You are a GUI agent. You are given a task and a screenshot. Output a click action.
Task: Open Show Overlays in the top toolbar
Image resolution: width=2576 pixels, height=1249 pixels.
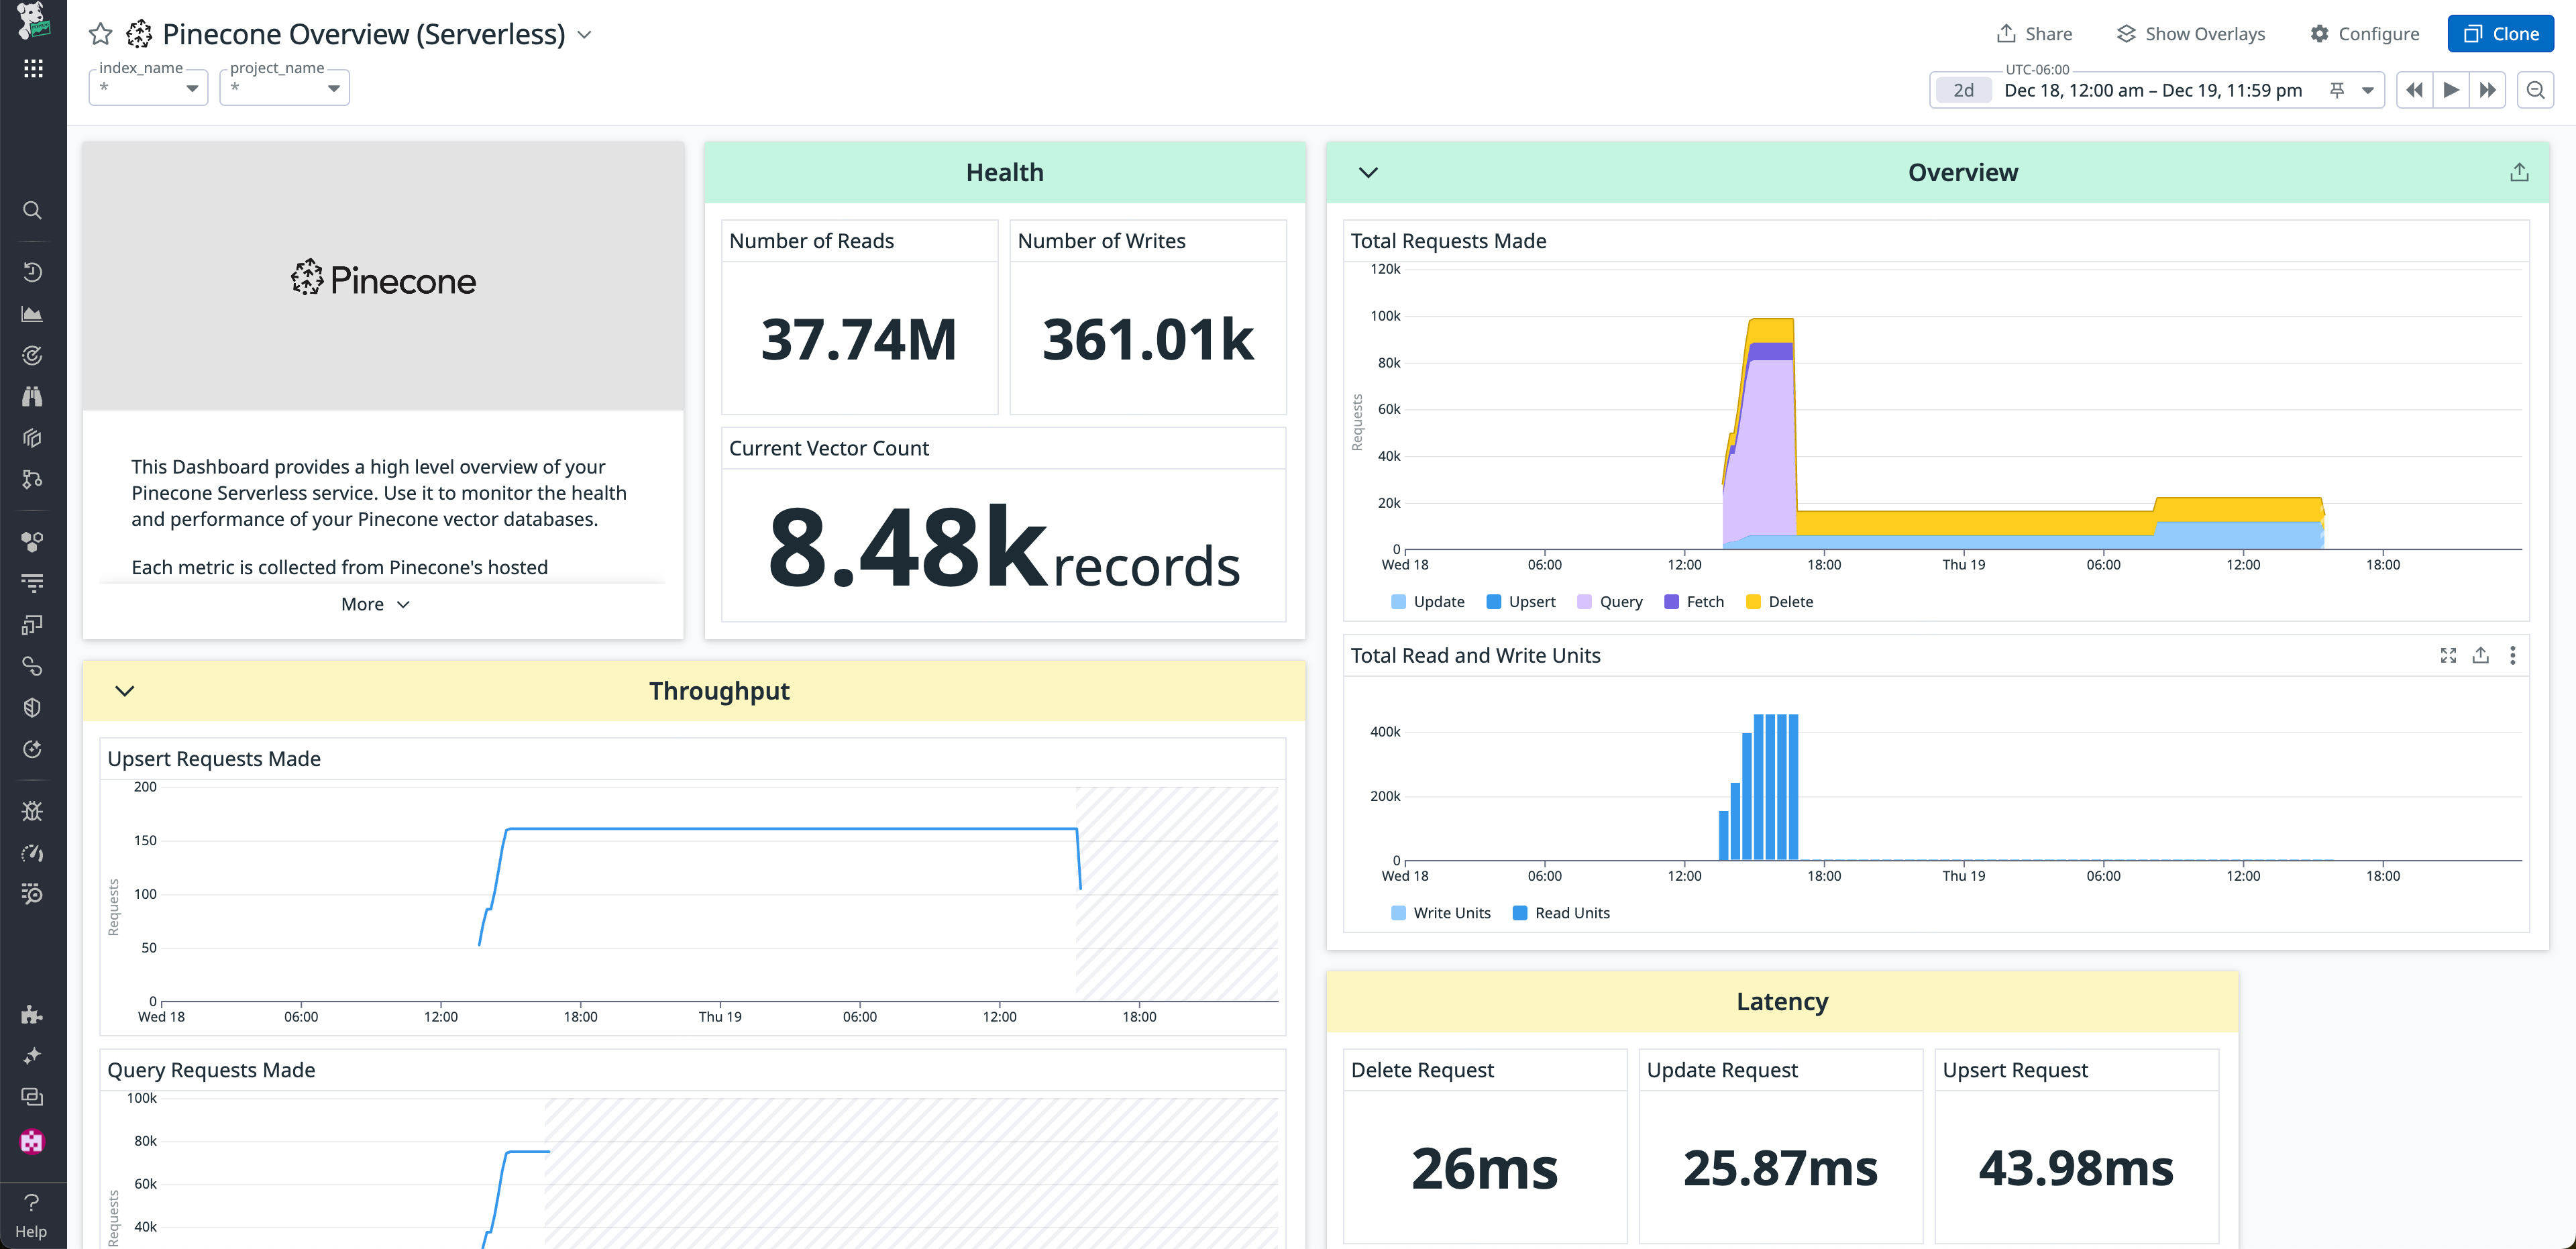click(x=2190, y=33)
